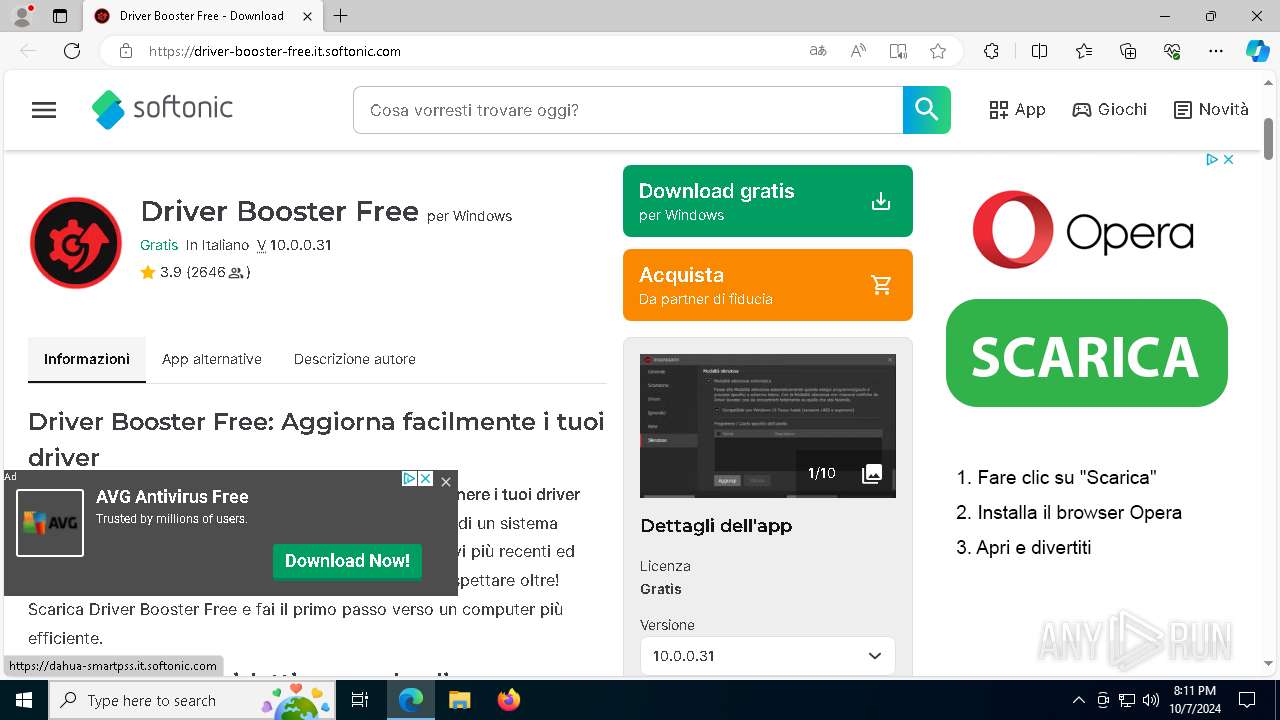Open the Copilot sidebar icon
This screenshot has width=1280, height=720.
(x=1257, y=51)
